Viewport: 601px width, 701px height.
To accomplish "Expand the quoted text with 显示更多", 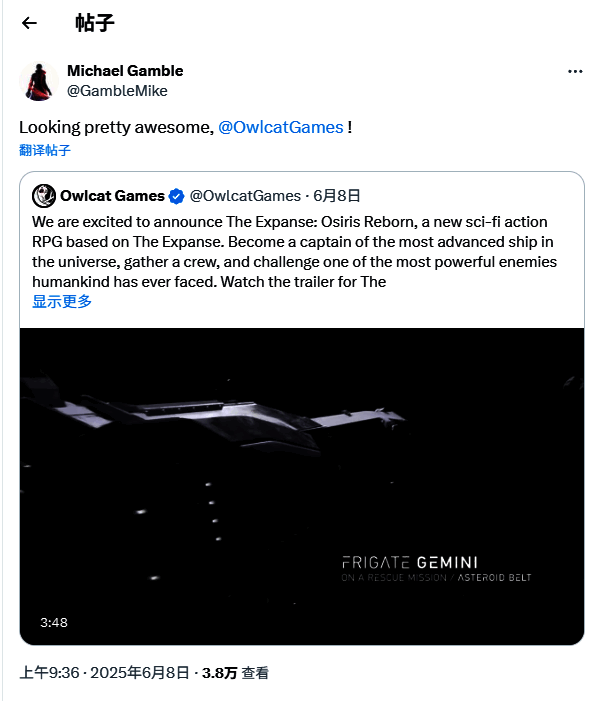I will point(62,301).
